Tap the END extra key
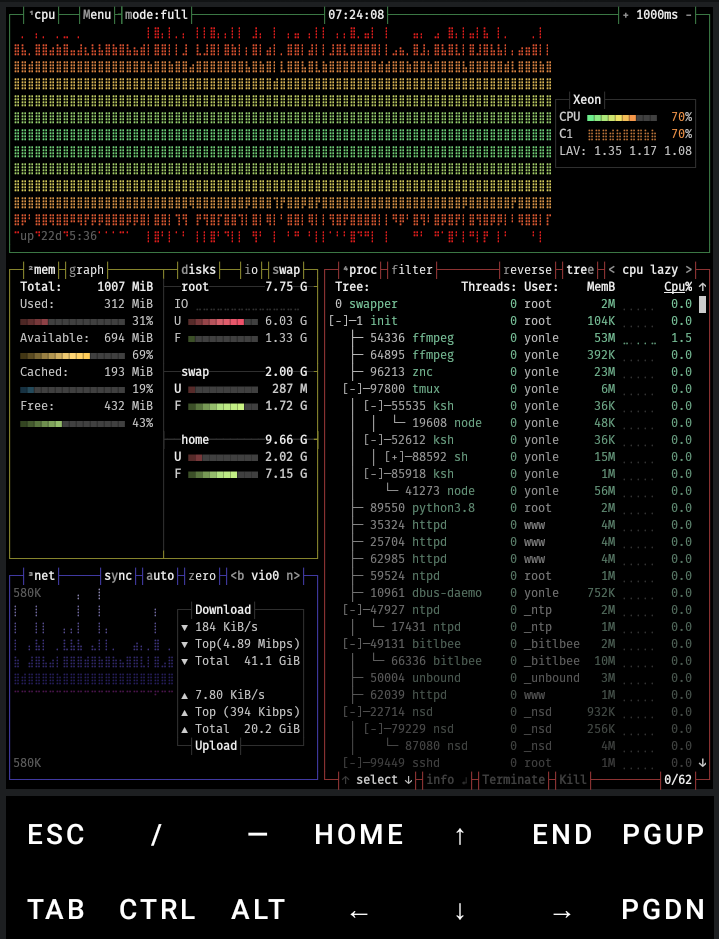Screen dimensions: 719x939 pyautogui.click(x=562, y=835)
